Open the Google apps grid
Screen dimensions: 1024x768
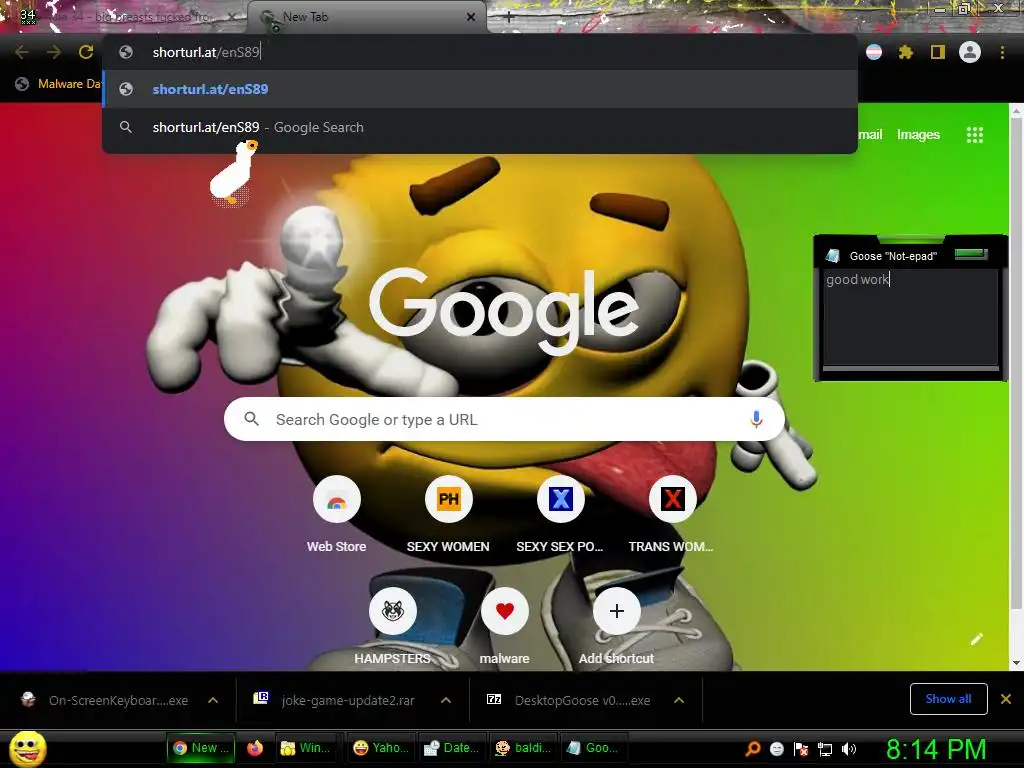tap(974, 135)
